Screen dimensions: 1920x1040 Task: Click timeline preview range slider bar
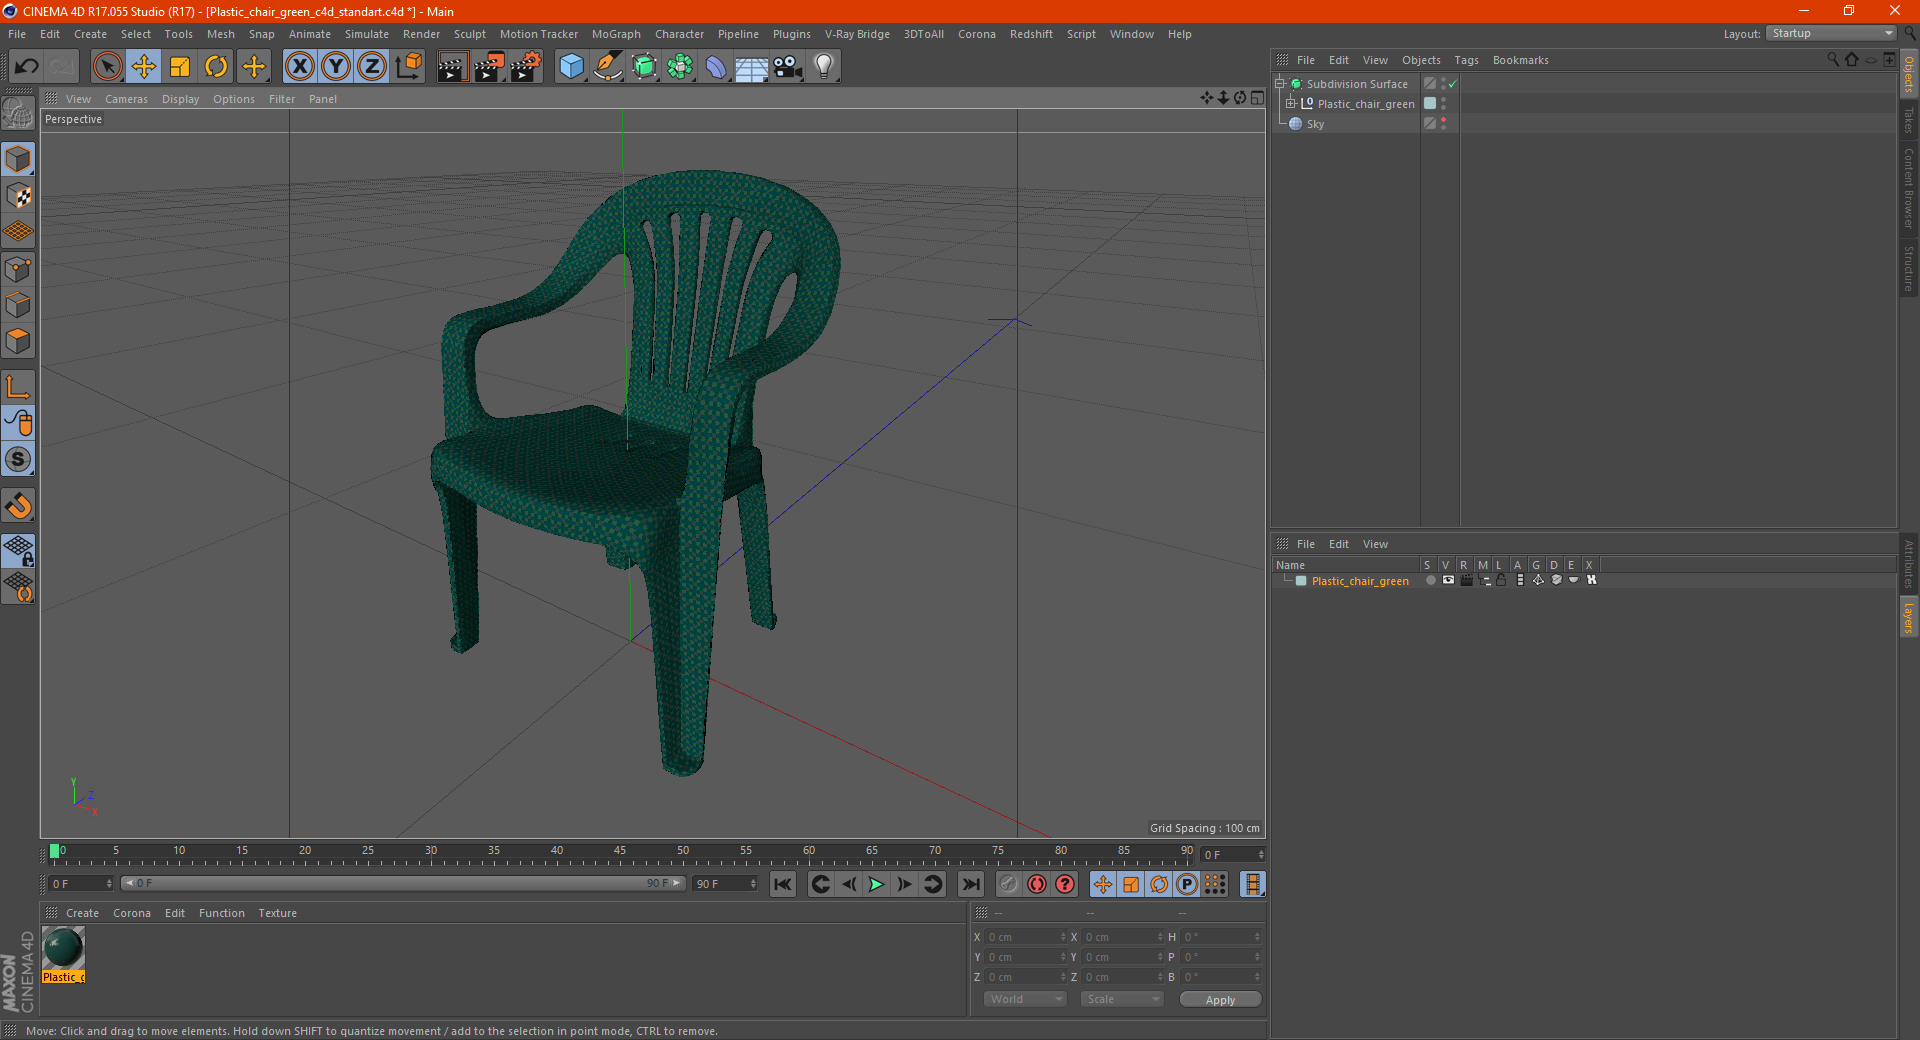coord(403,883)
